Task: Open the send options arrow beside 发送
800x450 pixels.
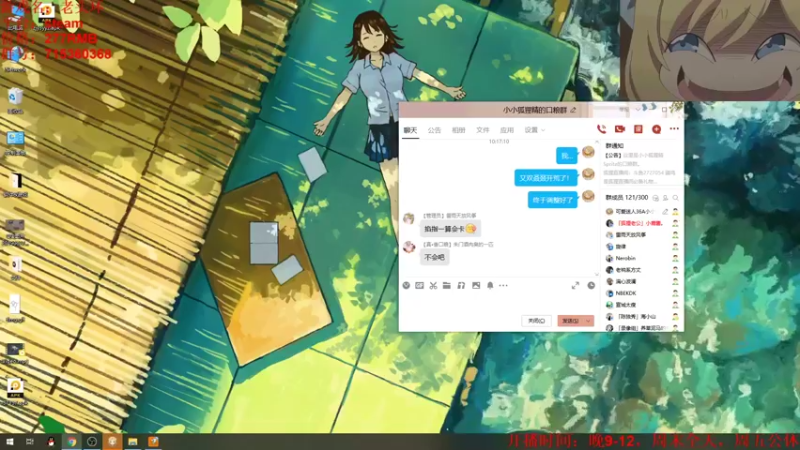Action: 588,321
